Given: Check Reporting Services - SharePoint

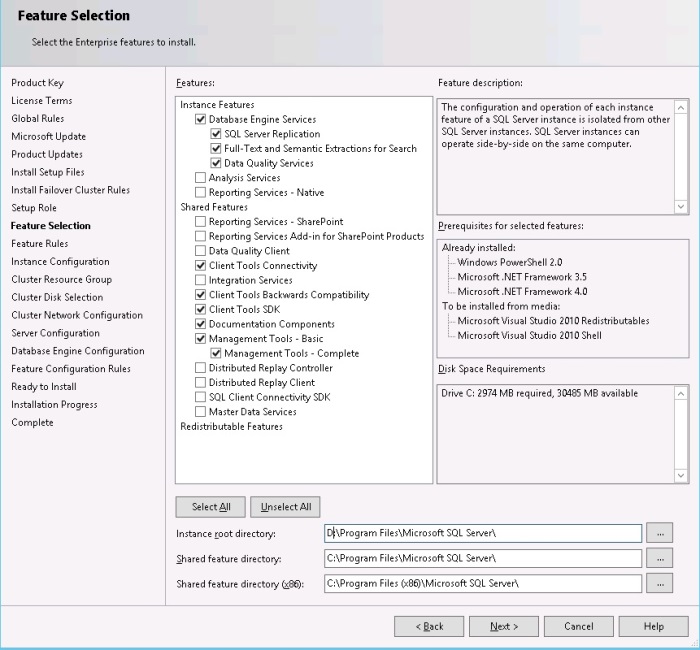Looking at the screenshot, I should coord(200,221).
